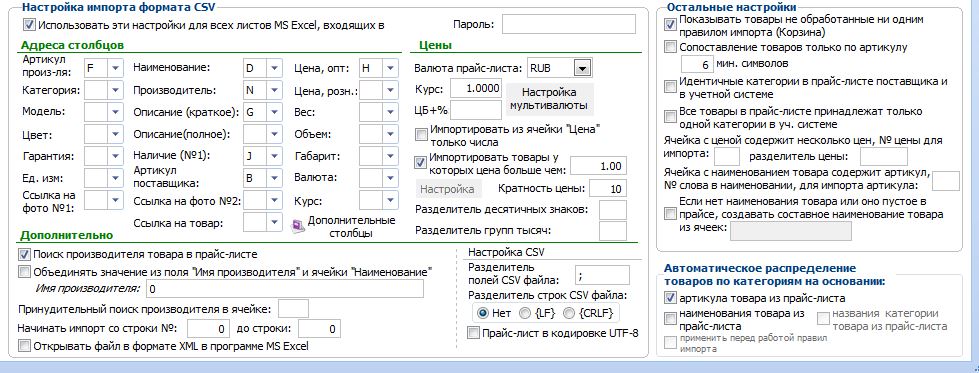
Task: Open the Дополнительные столбцы icon
Action: point(299,226)
